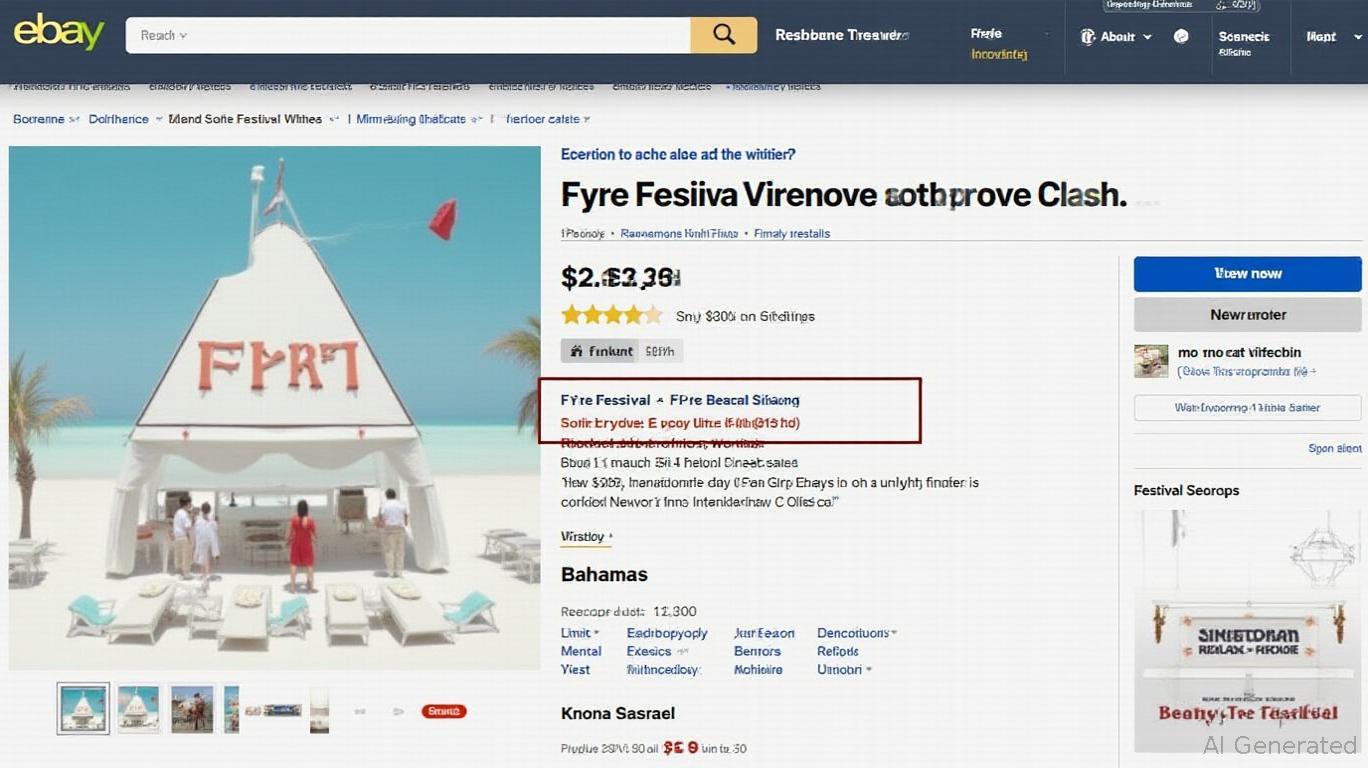Viewport: 1368px width, 768px height.
Task: Select the third product thumbnail
Action: (x=192, y=709)
